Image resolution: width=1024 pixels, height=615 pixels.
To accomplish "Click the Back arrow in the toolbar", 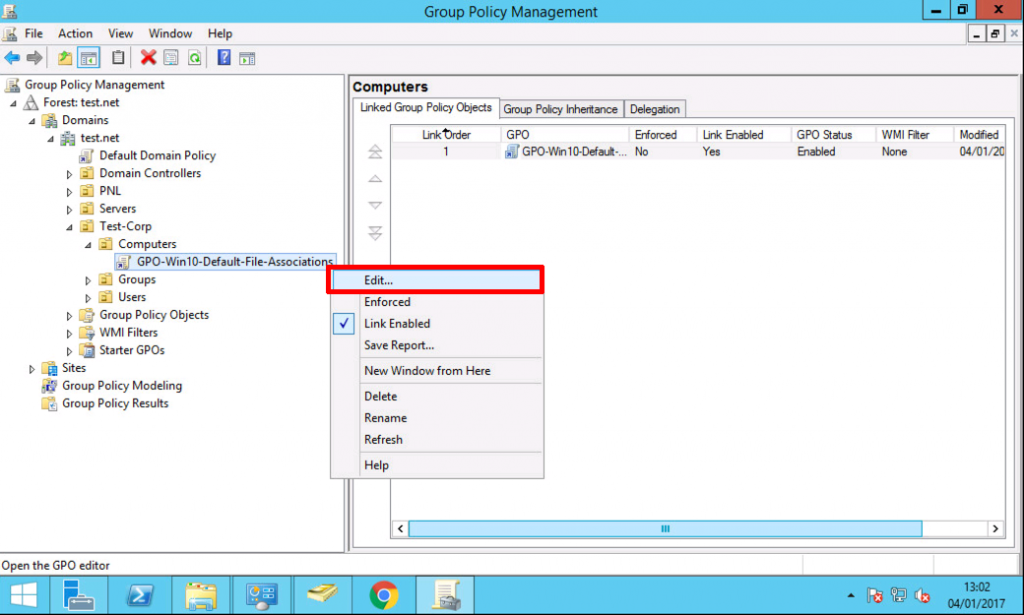I will point(12,58).
